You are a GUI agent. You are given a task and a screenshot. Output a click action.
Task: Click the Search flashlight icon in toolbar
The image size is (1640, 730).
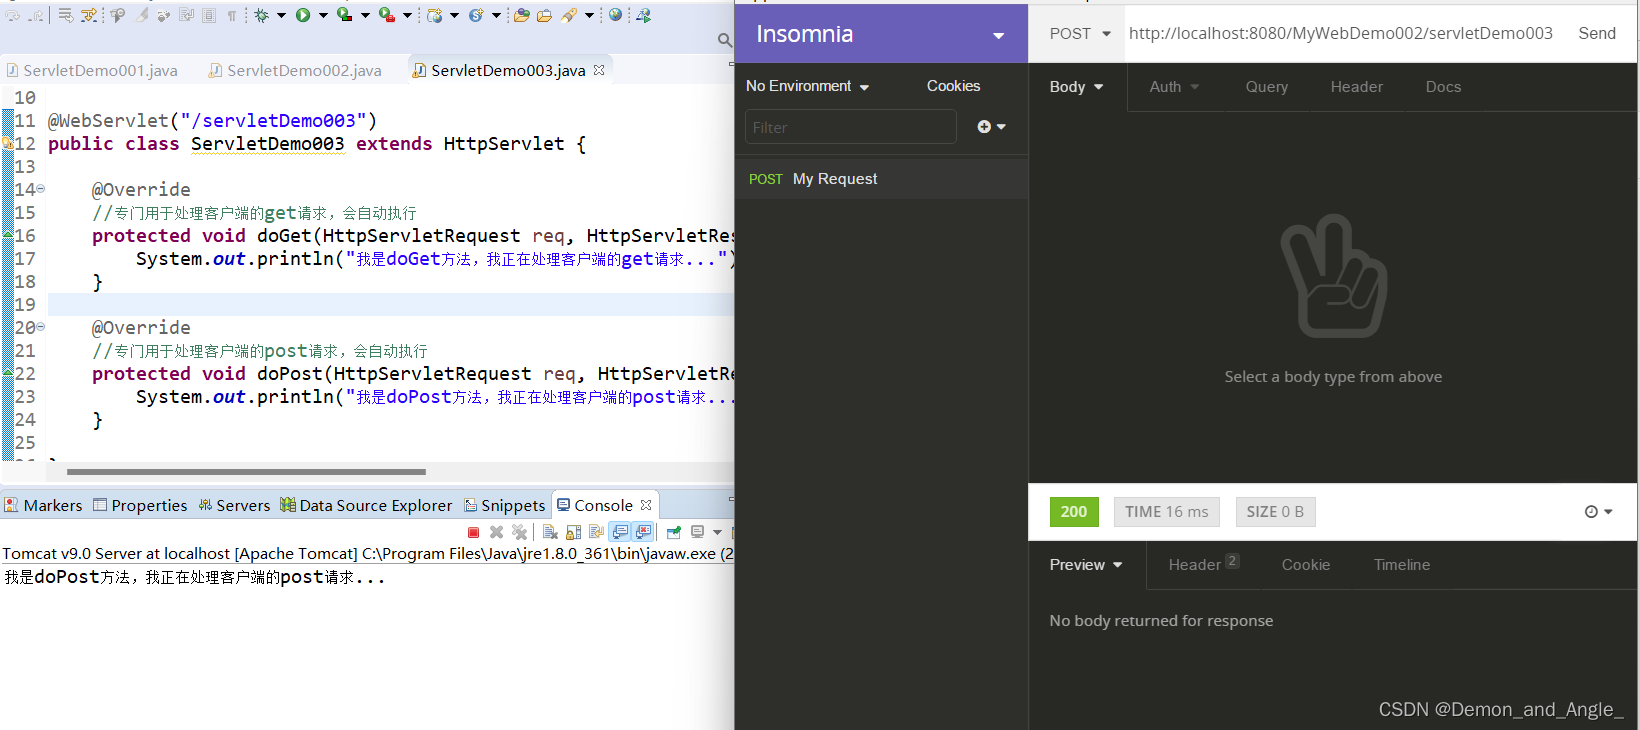[x=569, y=15]
